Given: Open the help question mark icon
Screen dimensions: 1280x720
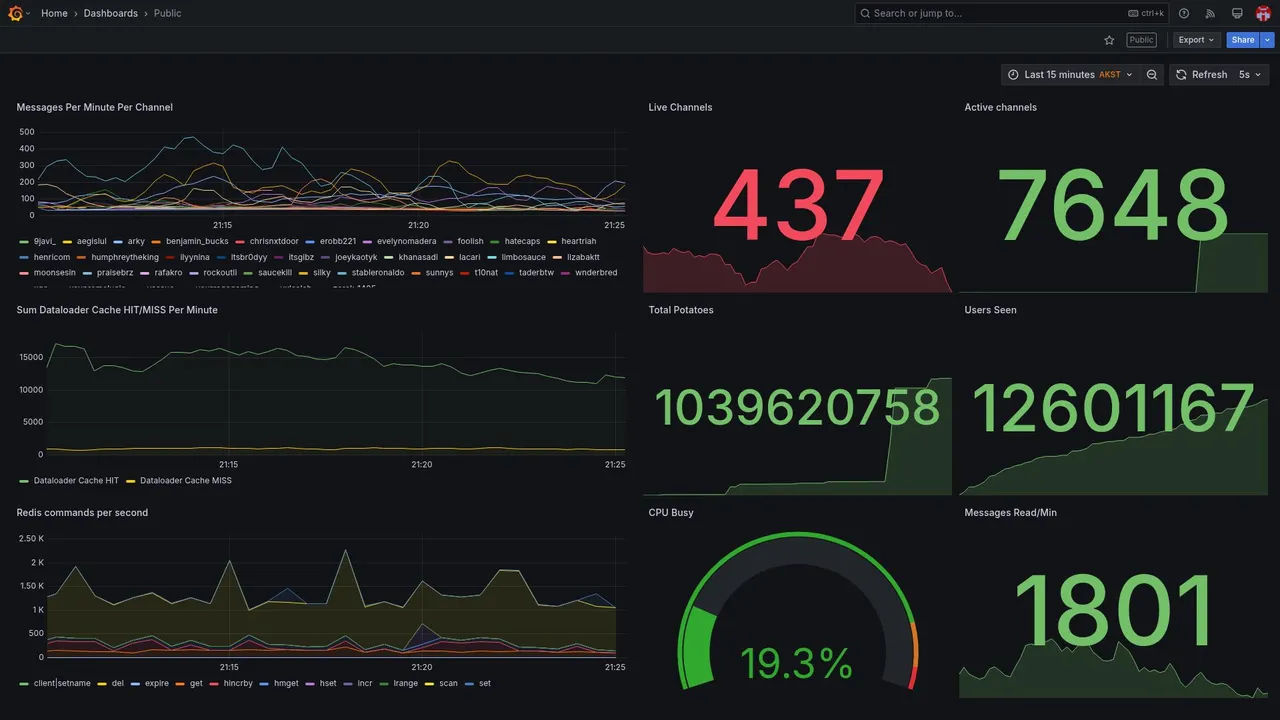Looking at the screenshot, I should tap(1184, 13).
